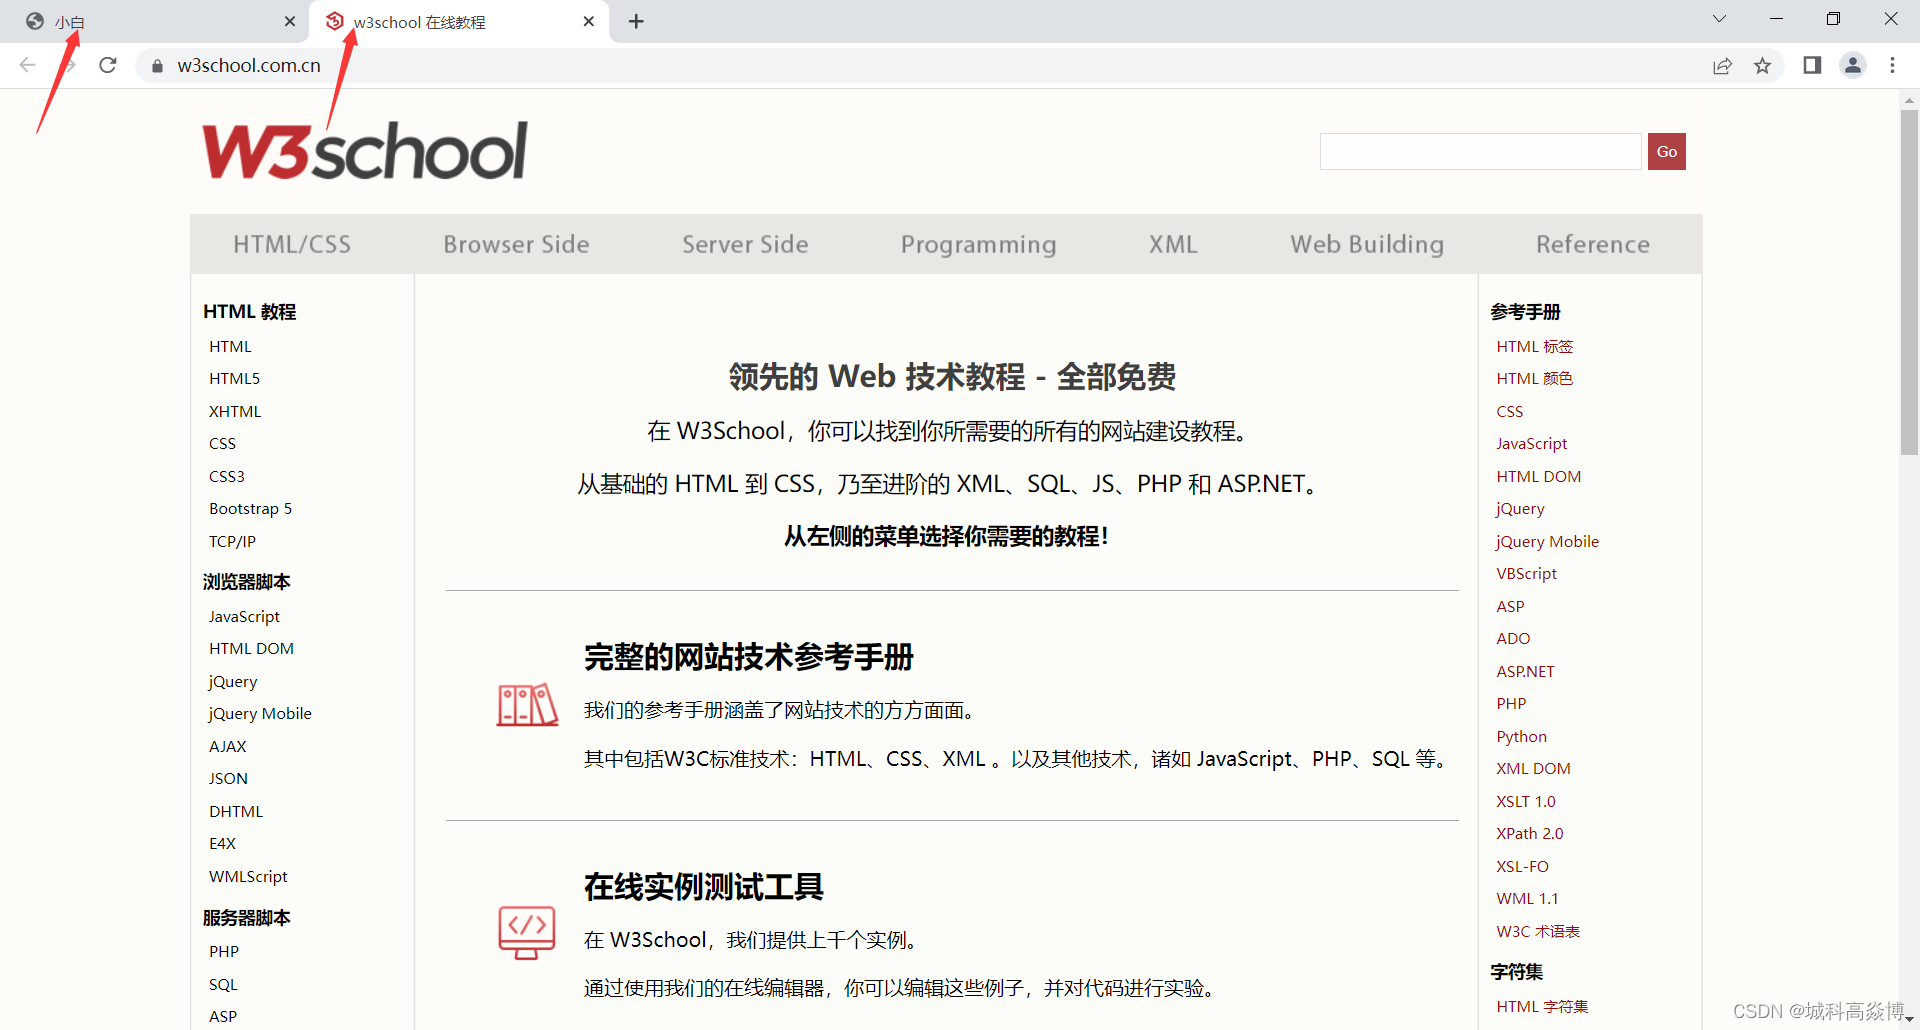The height and width of the screenshot is (1030, 1920).
Task: Click the red Go search button
Action: point(1666,152)
